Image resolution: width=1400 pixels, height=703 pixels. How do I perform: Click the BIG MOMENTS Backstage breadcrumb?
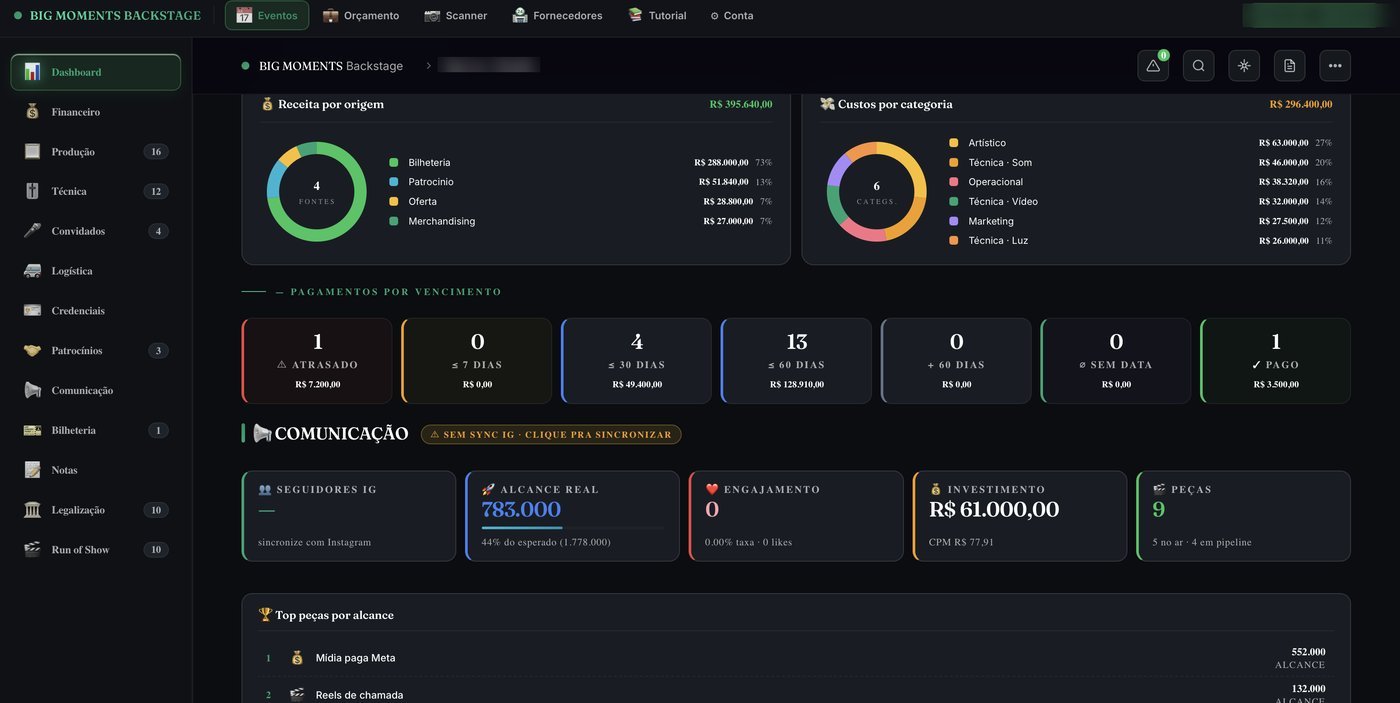click(331, 66)
